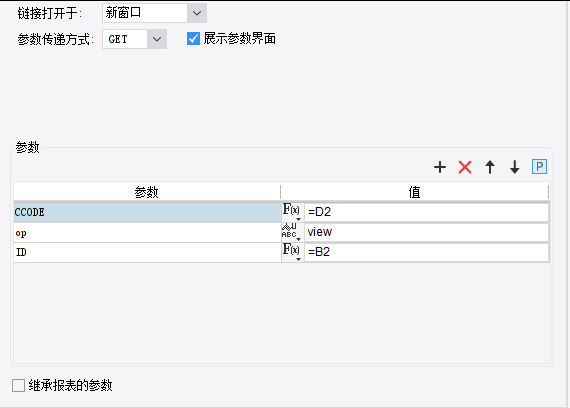The image size is (570, 408).
Task: Select the ID parameter cell
Action: click(x=147, y=252)
